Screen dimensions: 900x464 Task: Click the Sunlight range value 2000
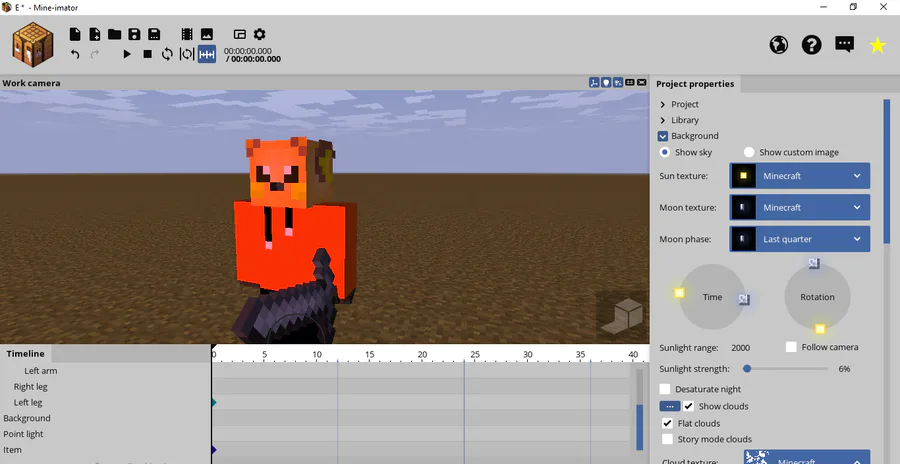pos(740,348)
